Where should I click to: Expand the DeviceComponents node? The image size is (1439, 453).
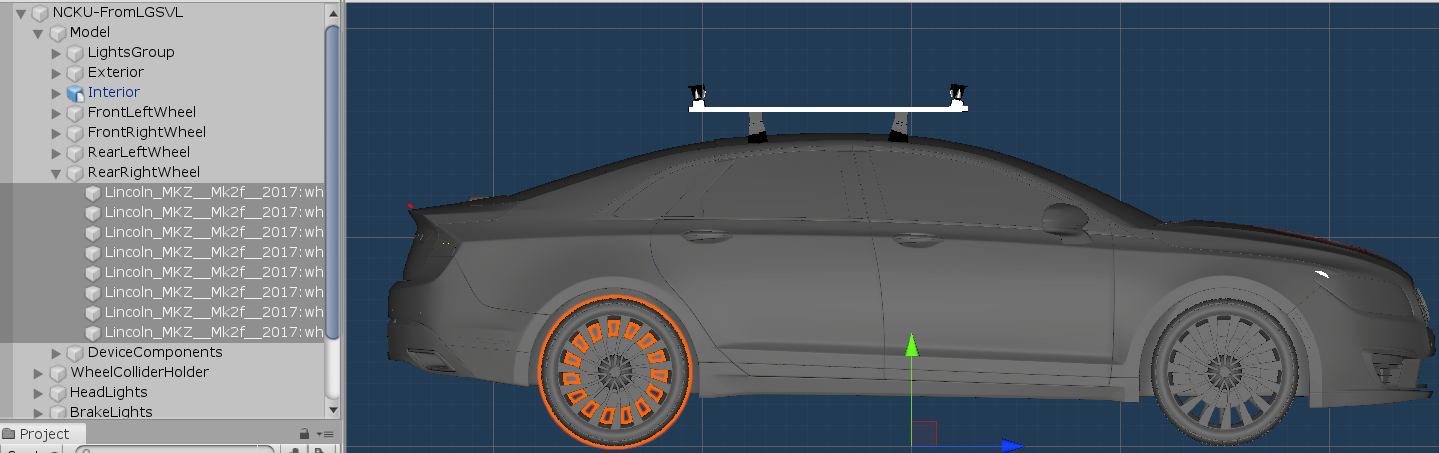(57, 353)
